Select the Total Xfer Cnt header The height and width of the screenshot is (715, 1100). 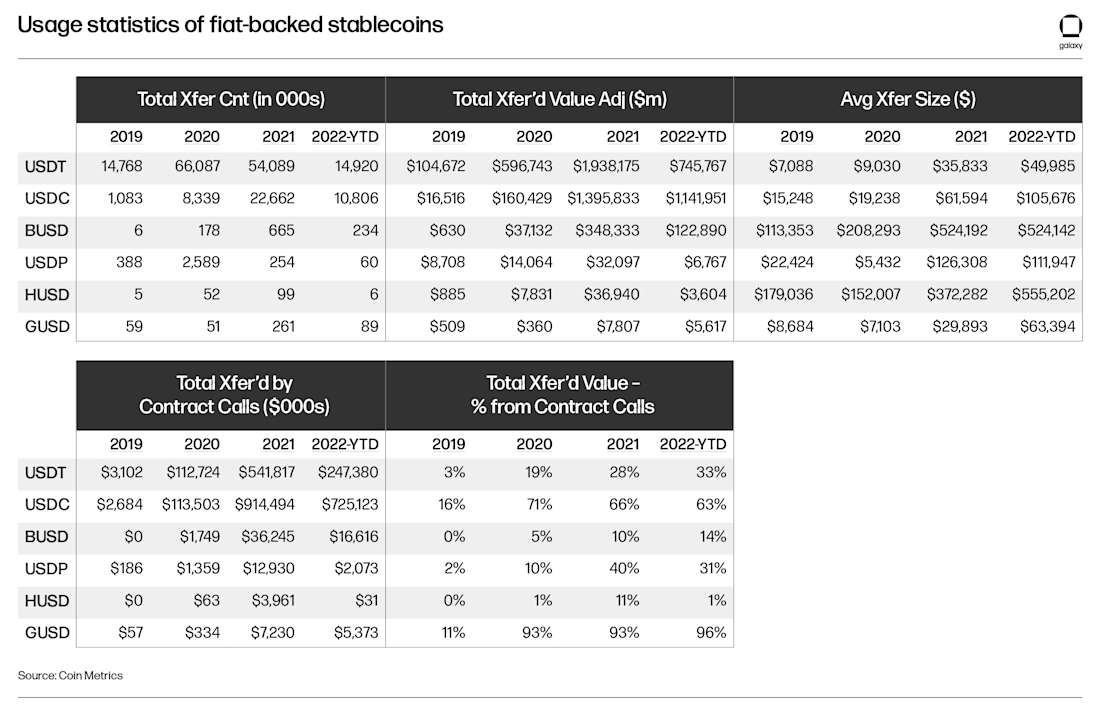point(231,100)
